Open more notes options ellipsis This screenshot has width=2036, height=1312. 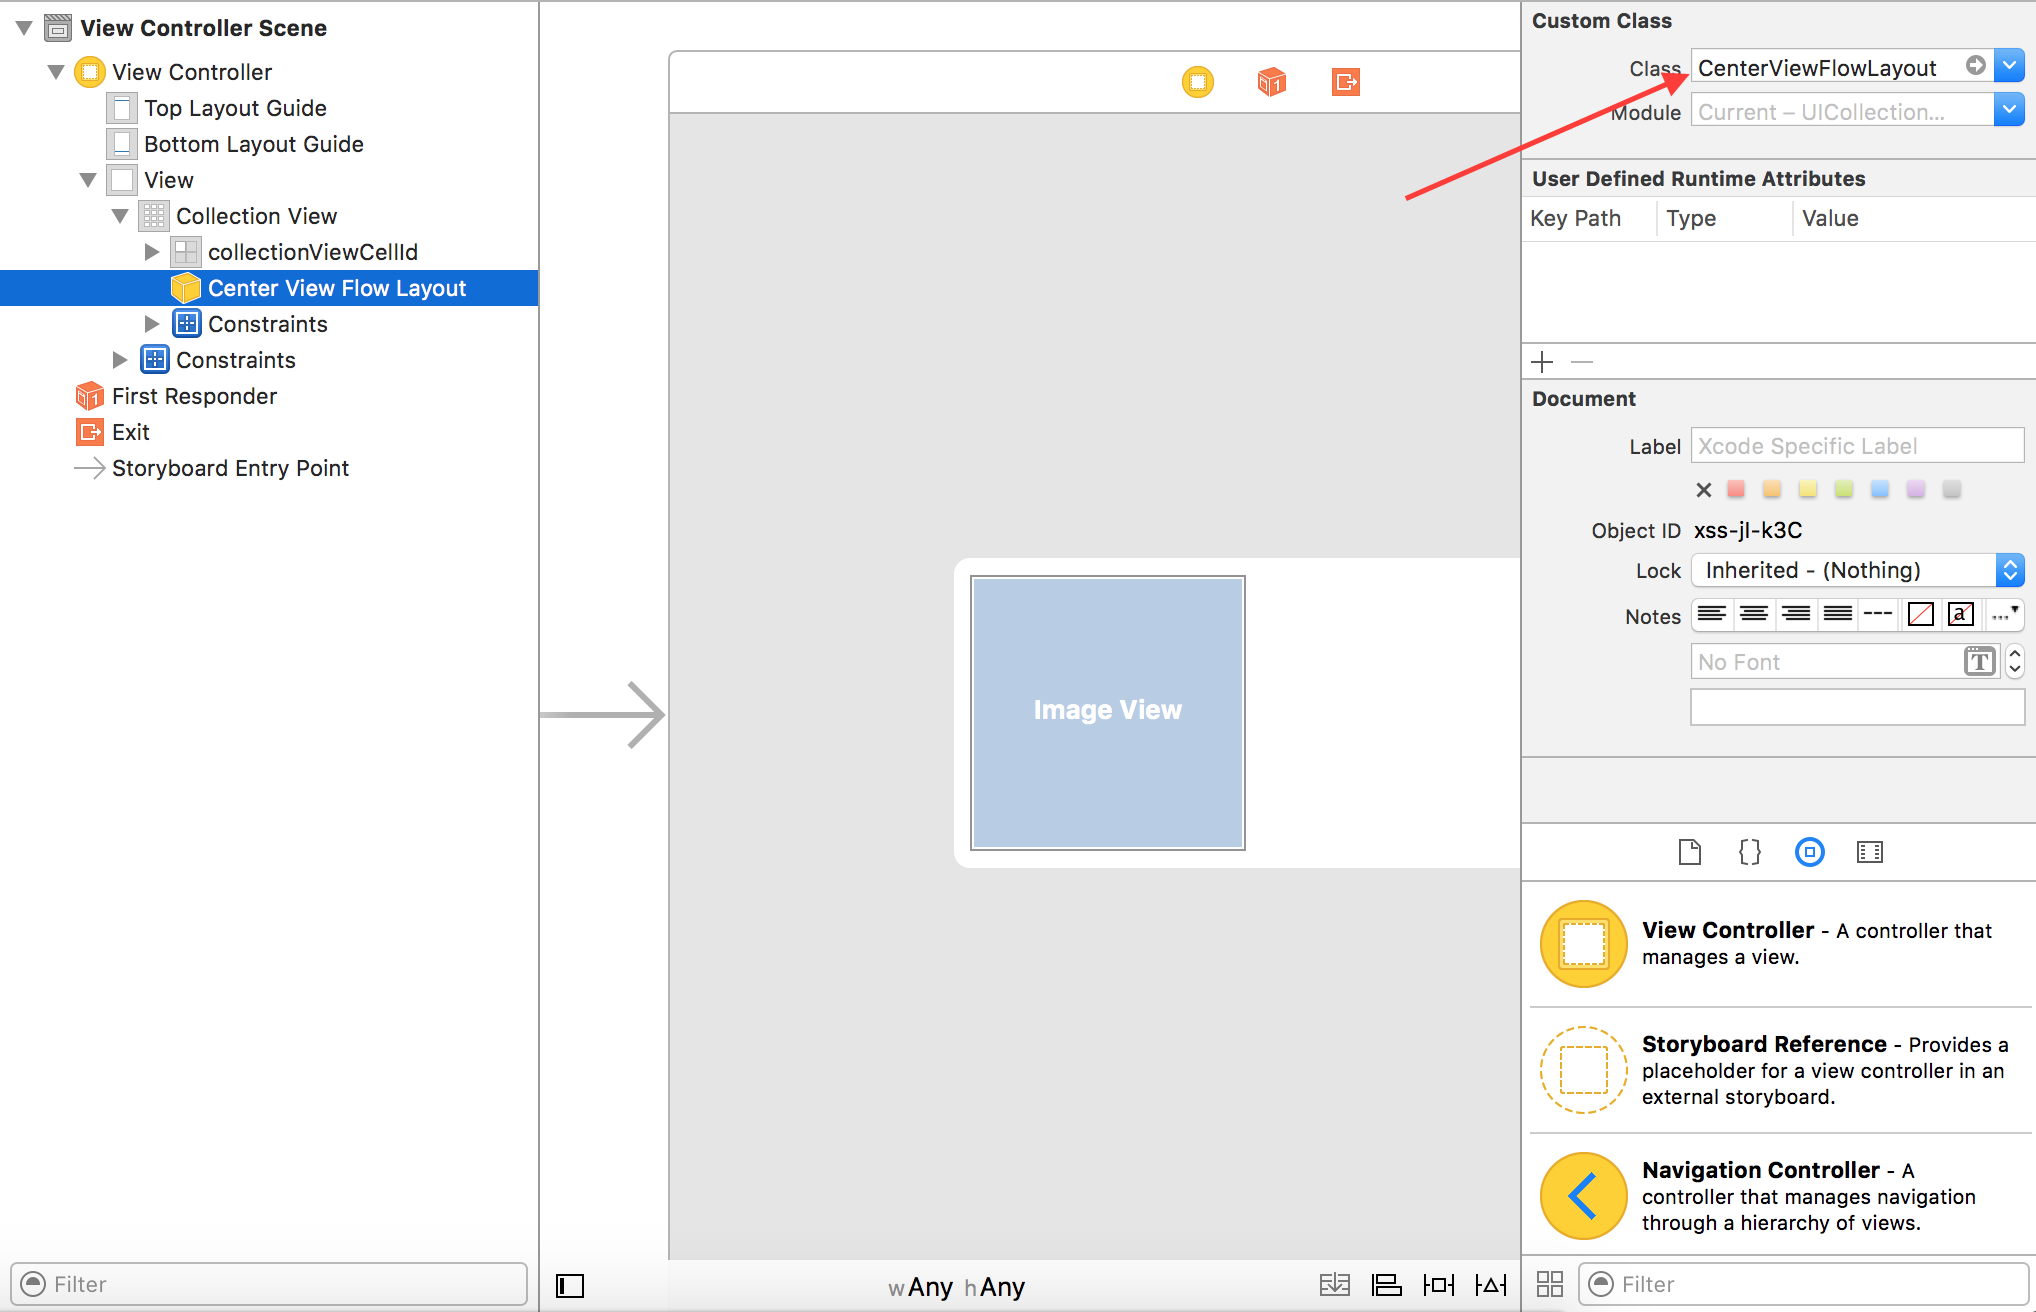2004,614
